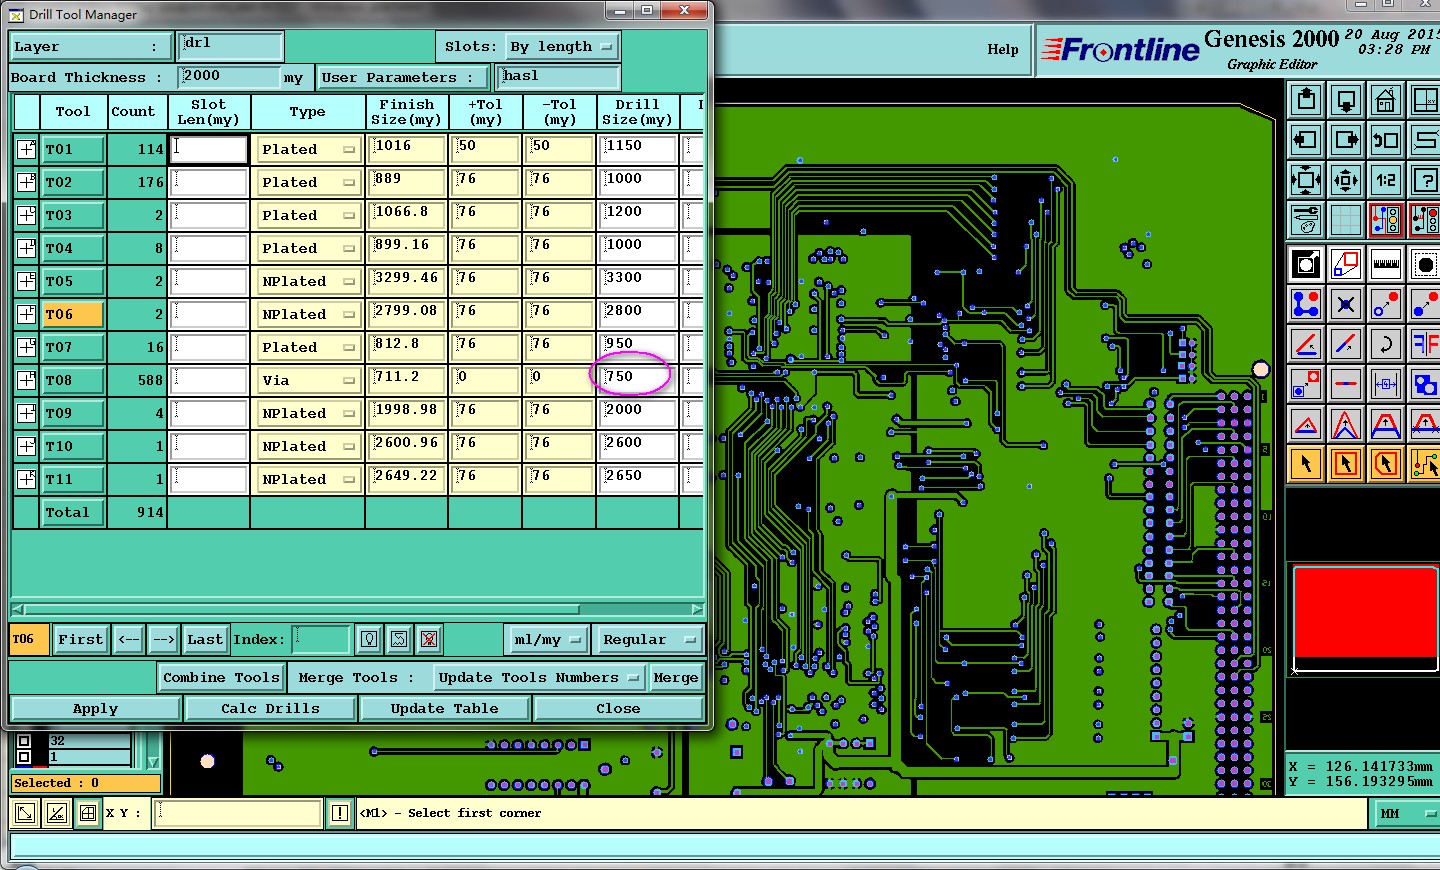
Task: Click the Board Thickness 2000 field
Action: pyautogui.click(x=229, y=76)
